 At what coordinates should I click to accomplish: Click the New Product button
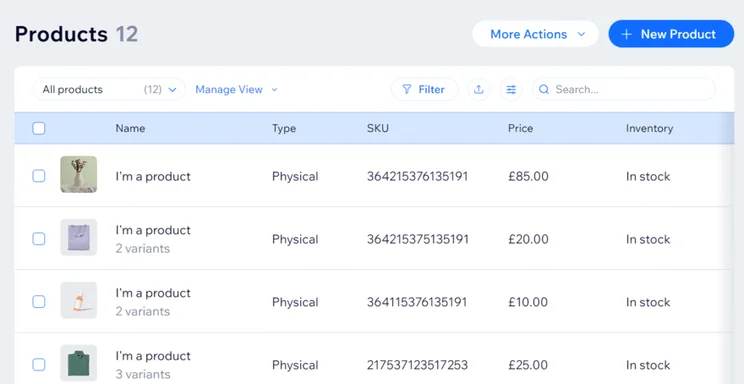pos(671,34)
